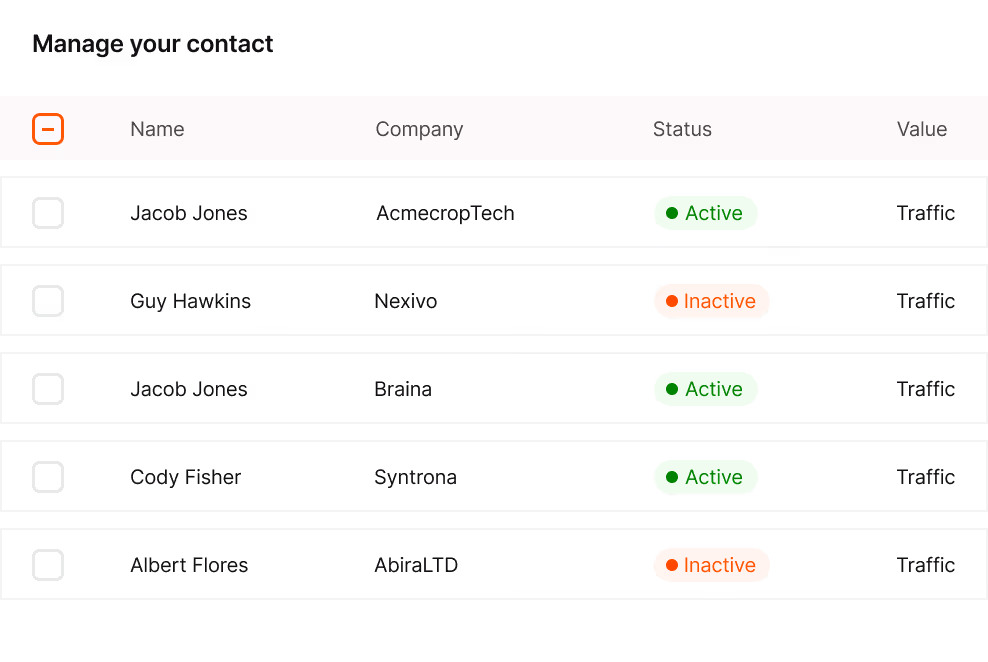Open the Albert Flores contact name

[189, 565]
